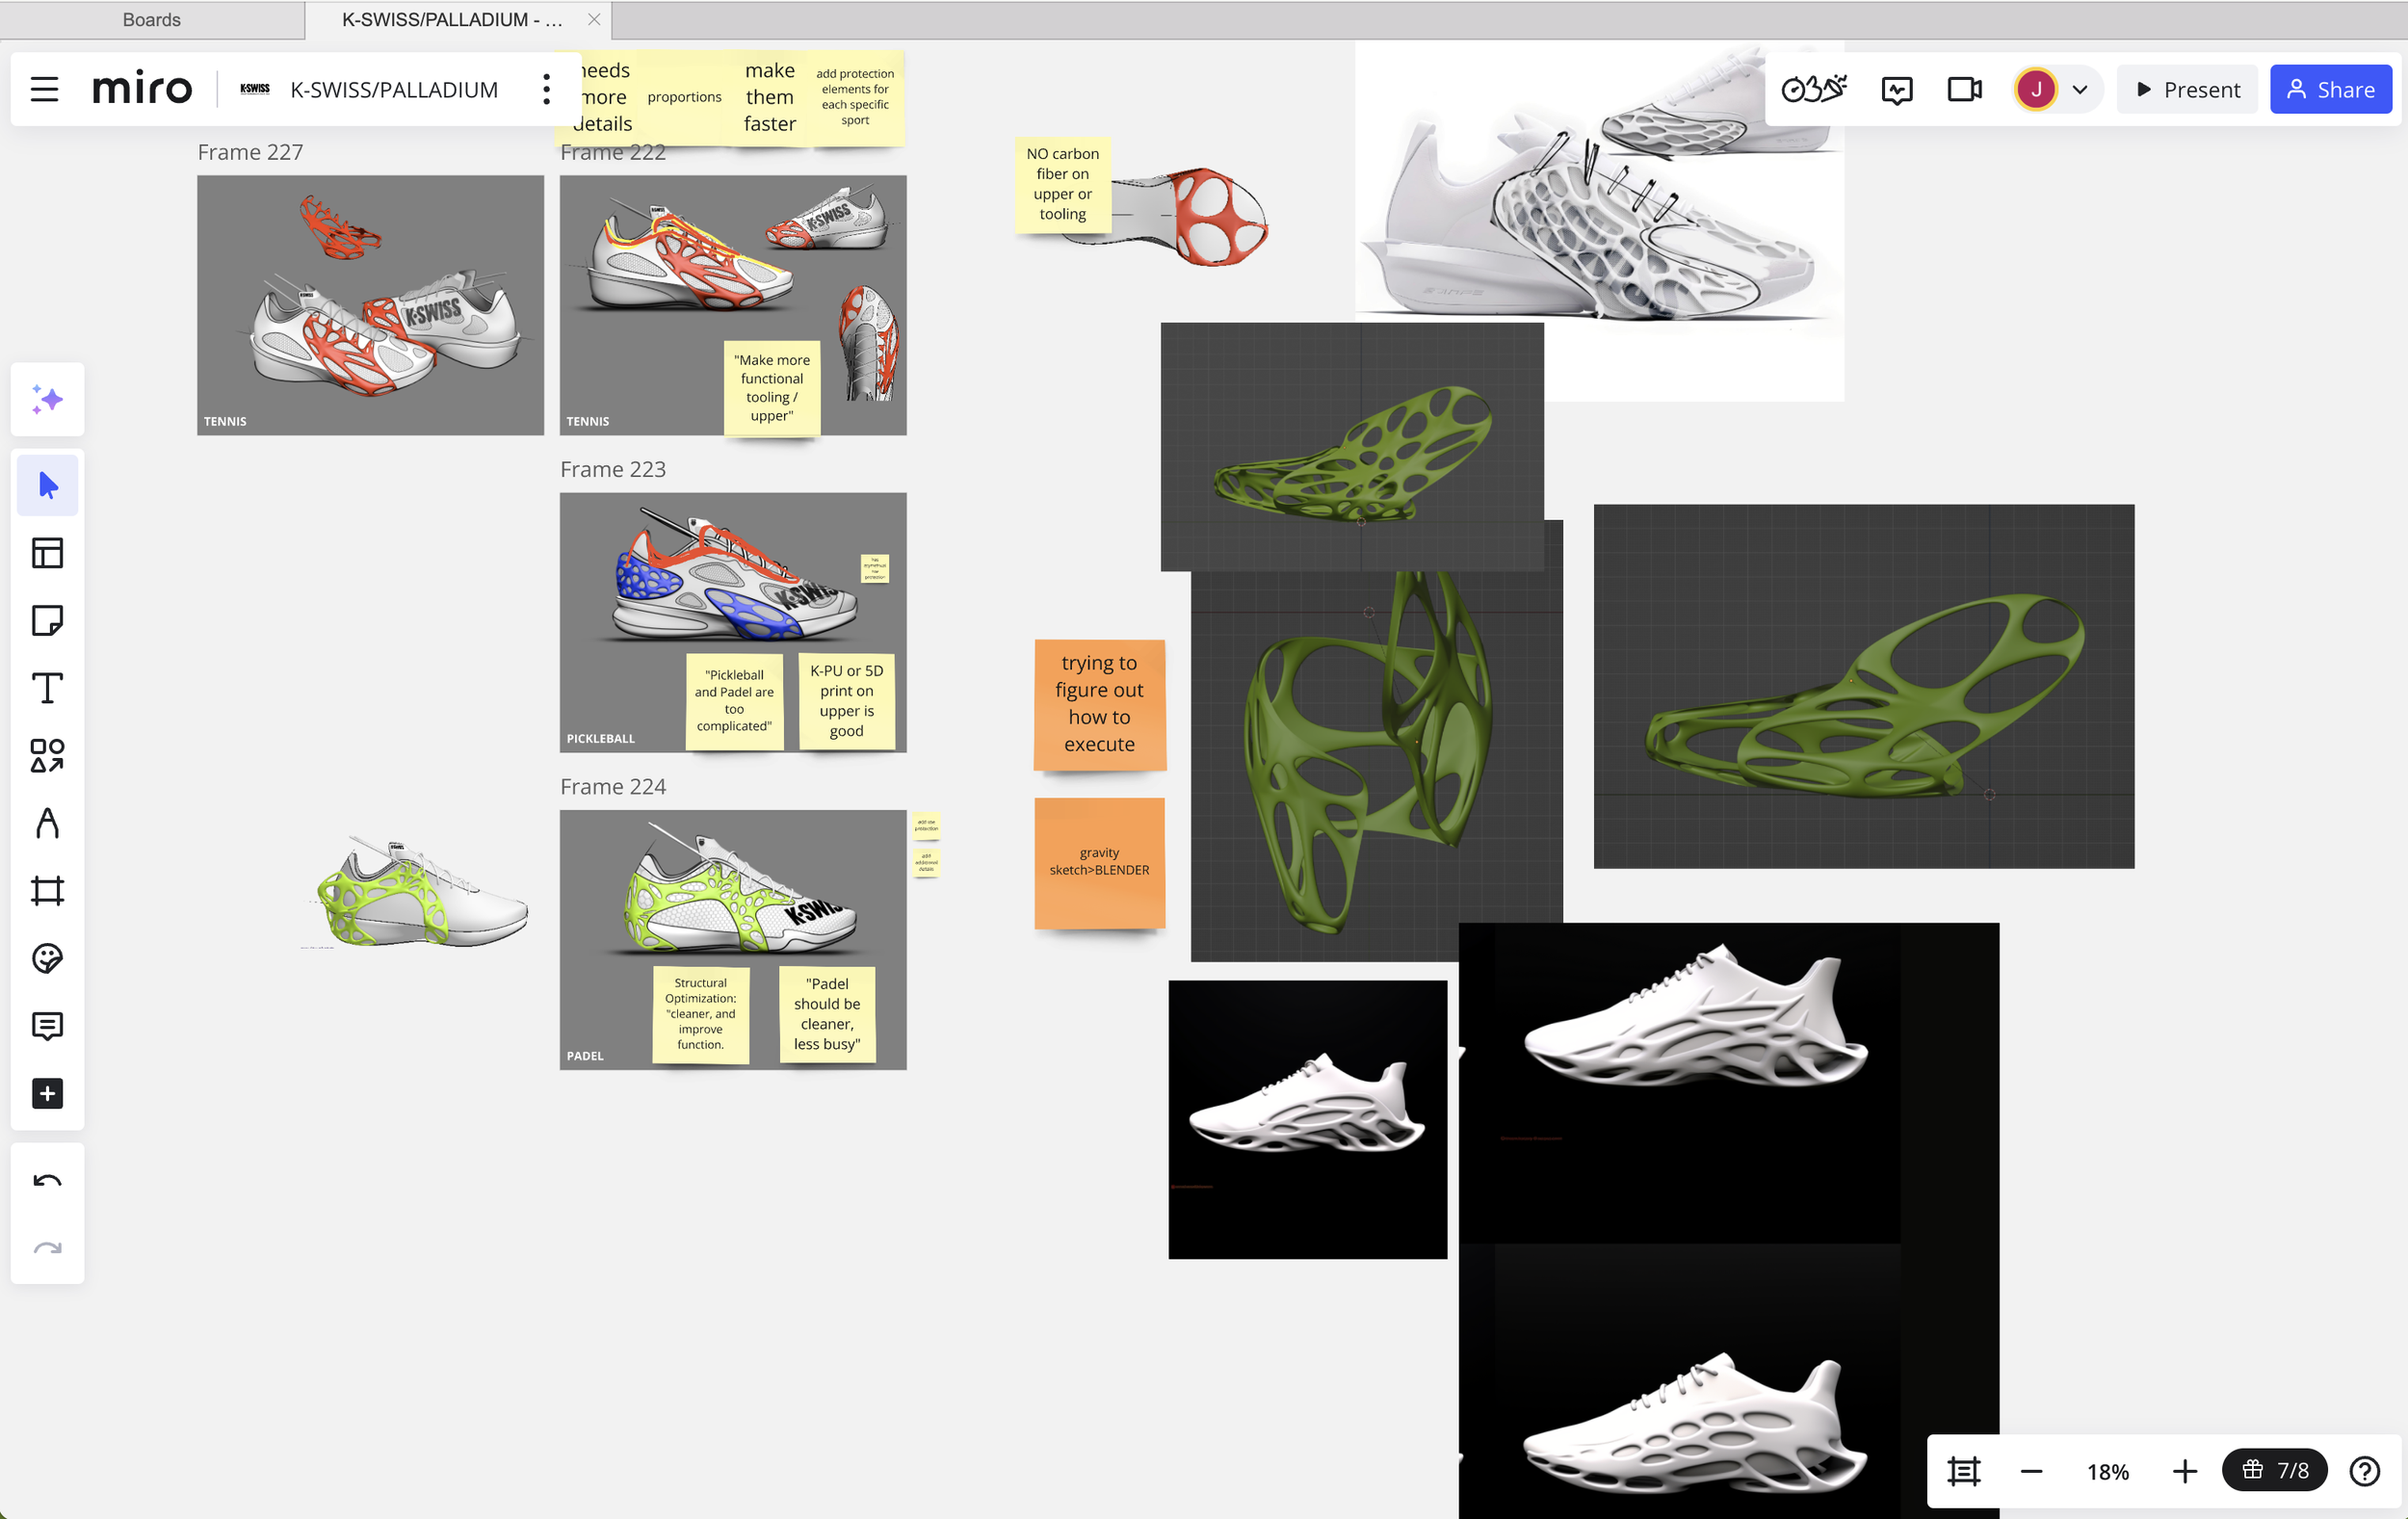The height and width of the screenshot is (1519, 2408).
Task: Select the wide green lattice model image
Action: pyautogui.click(x=1863, y=686)
